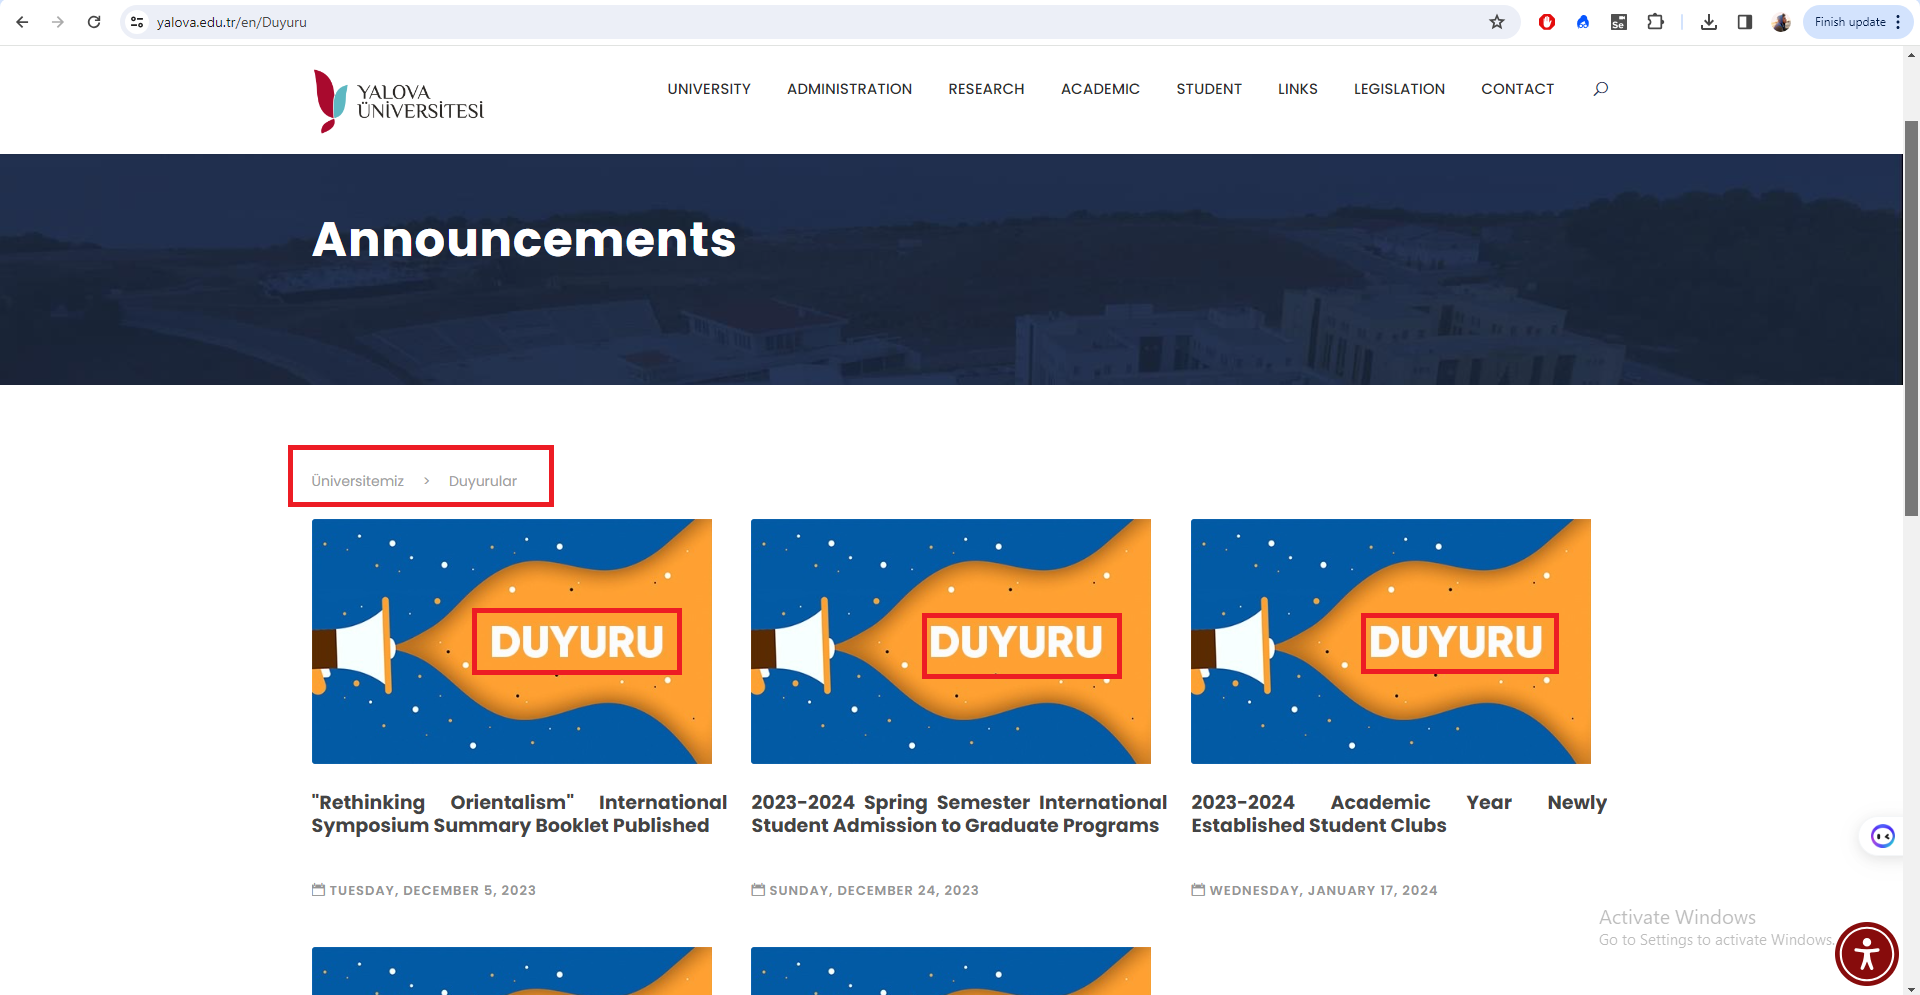Toggle the browser side panel icon
1920x995 pixels.
pyautogui.click(x=1745, y=22)
